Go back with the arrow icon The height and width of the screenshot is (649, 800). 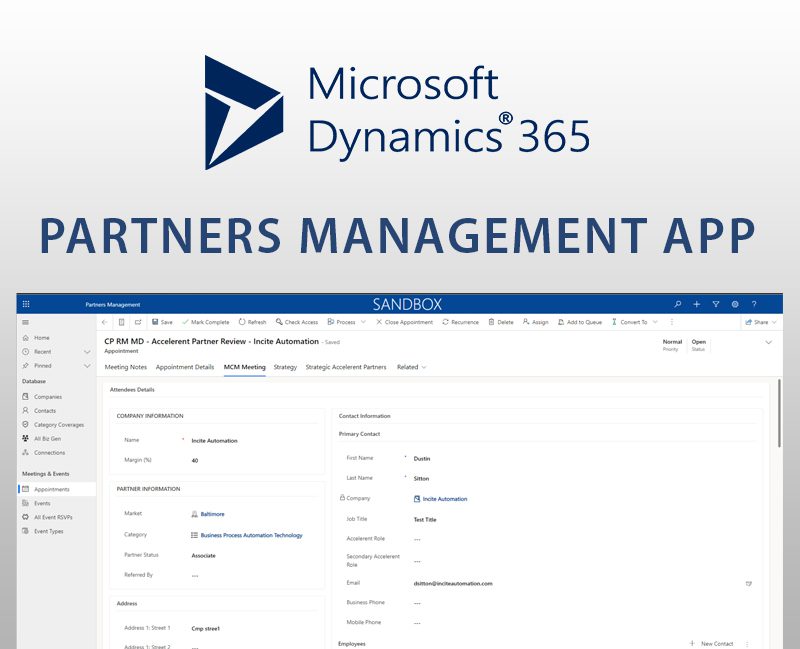pos(105,322)
